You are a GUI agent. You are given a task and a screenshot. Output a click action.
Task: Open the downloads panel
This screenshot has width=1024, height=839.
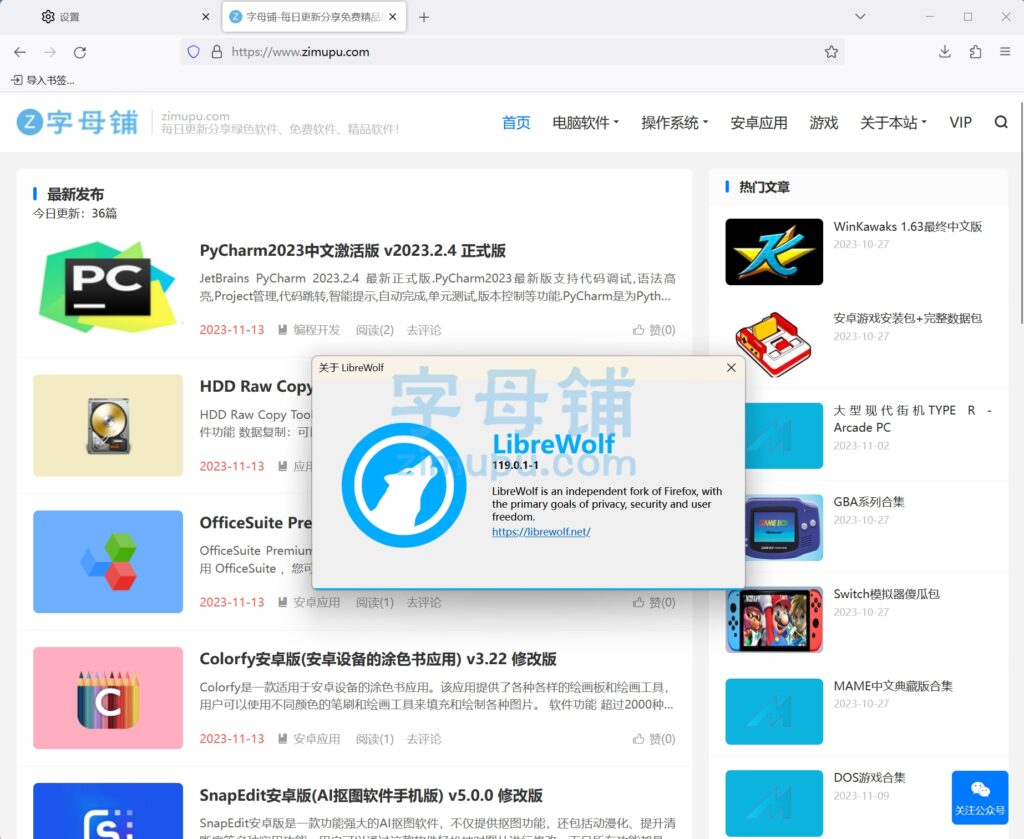(944, 52)
